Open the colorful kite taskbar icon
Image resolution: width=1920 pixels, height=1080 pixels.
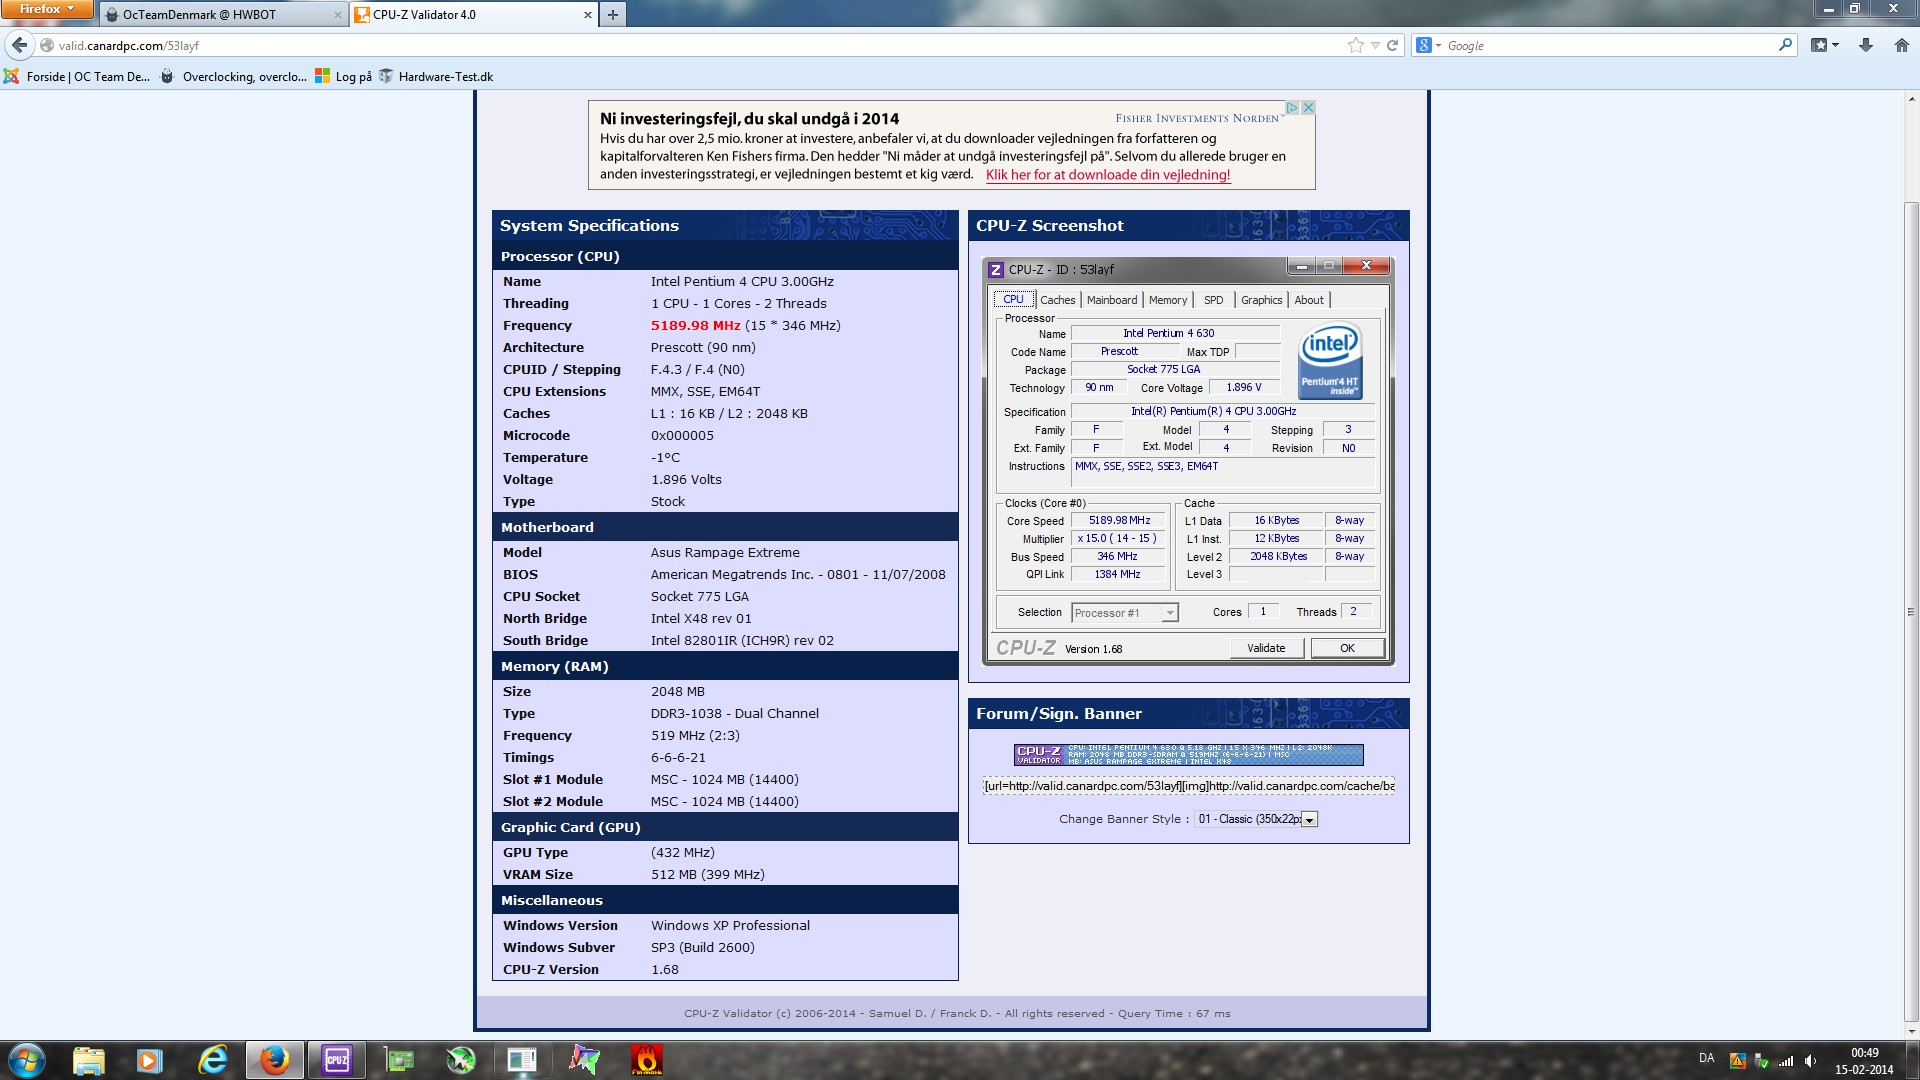(584, 1060)
